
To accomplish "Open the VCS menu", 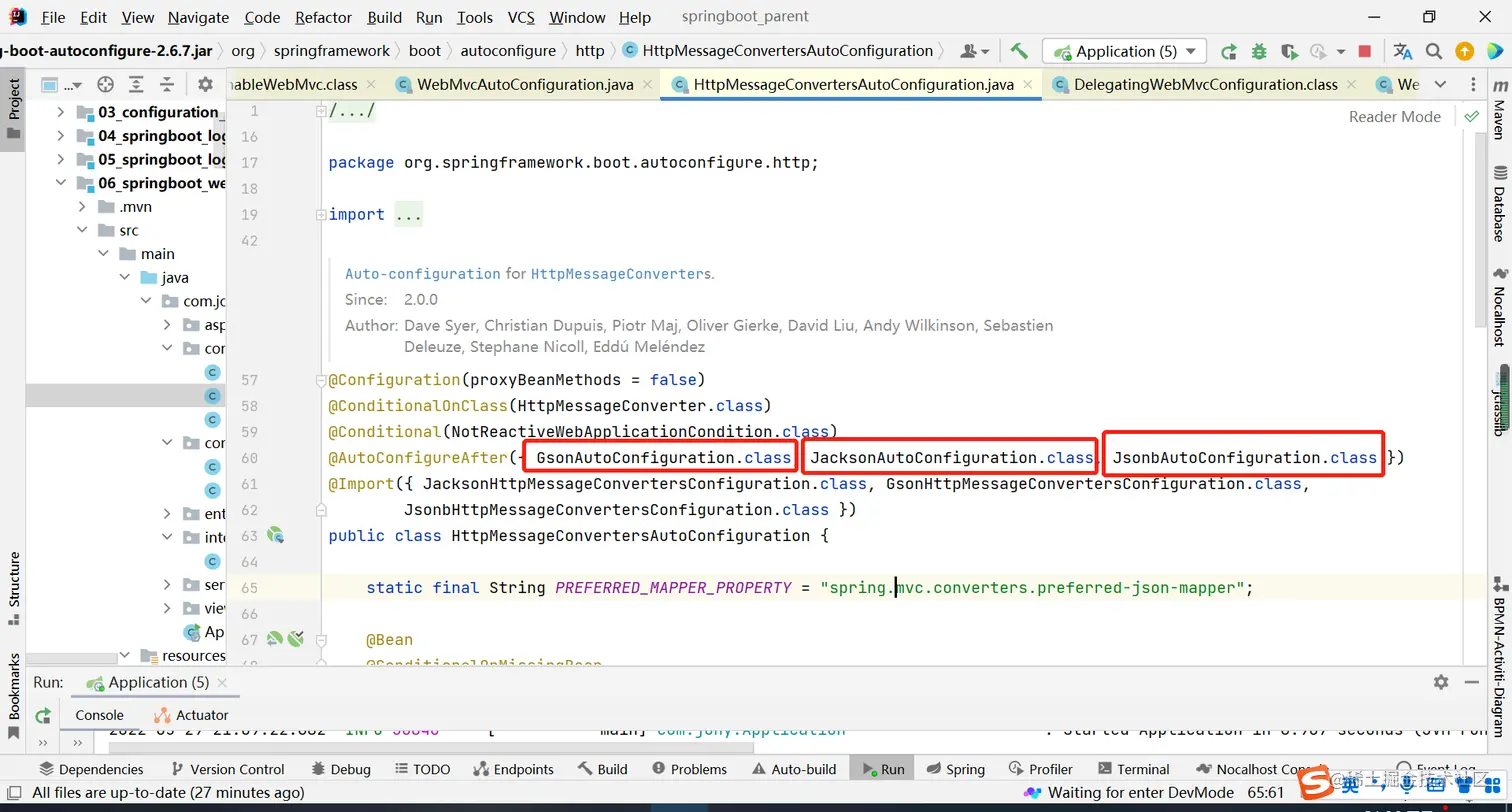I will coord(521,17).
